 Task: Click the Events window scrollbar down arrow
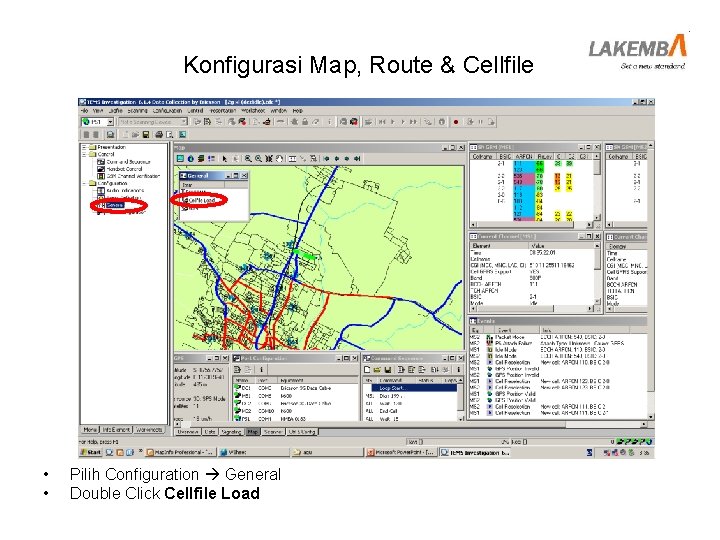click(x=651, y=417)
